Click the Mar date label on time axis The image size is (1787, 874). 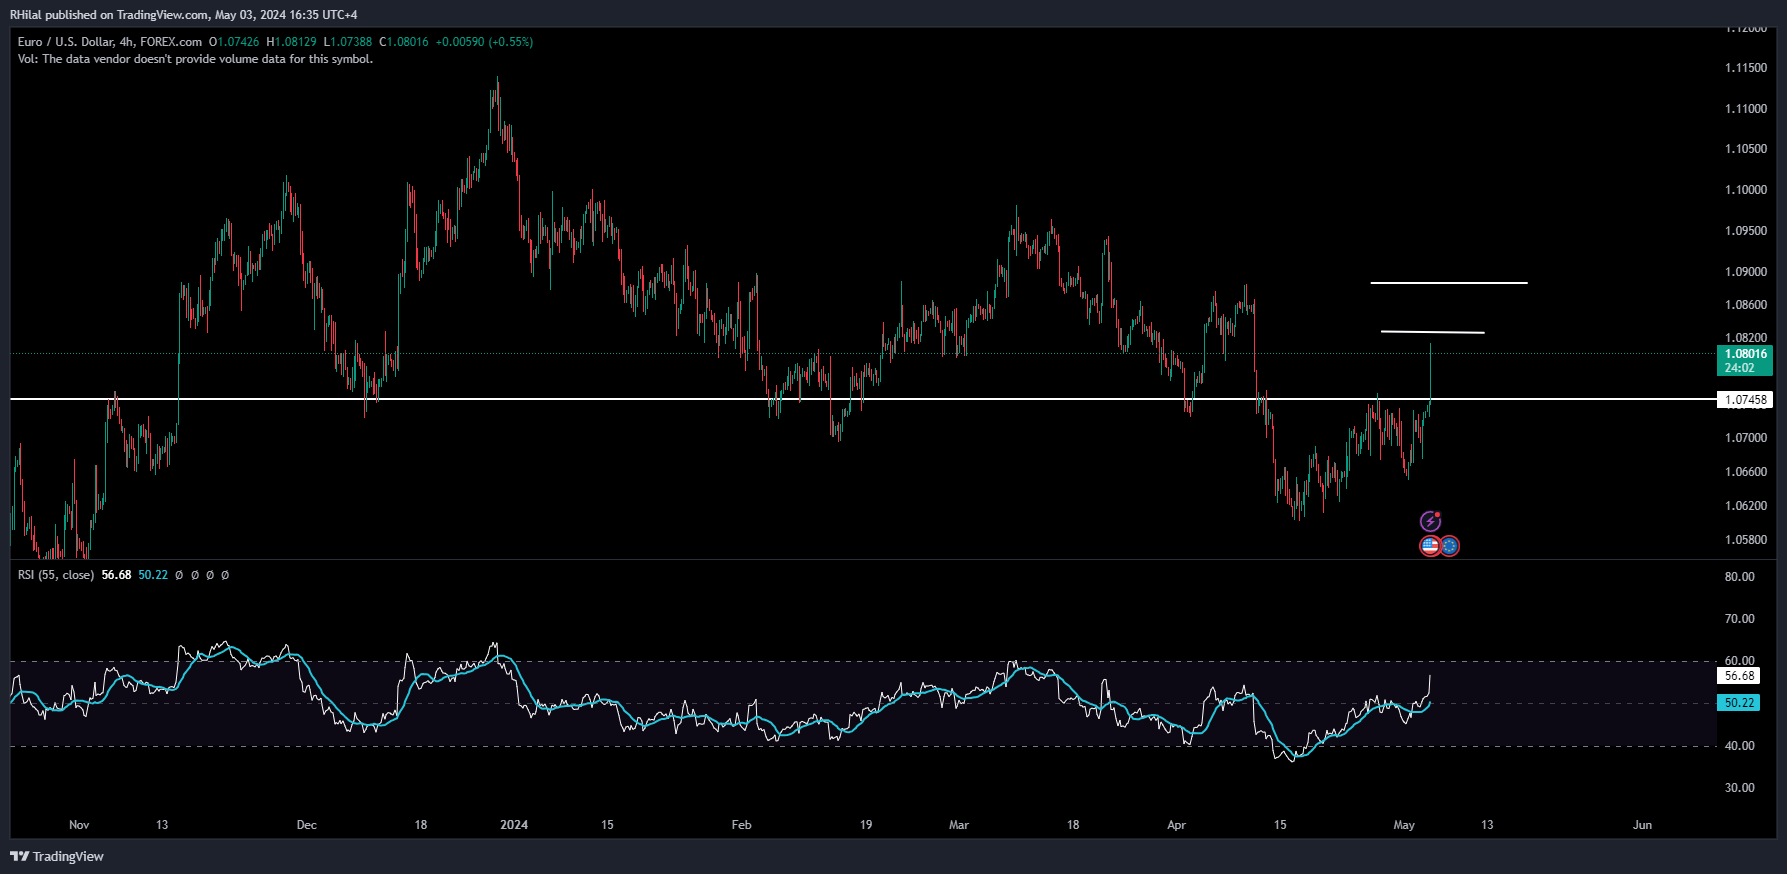[959, 825]
